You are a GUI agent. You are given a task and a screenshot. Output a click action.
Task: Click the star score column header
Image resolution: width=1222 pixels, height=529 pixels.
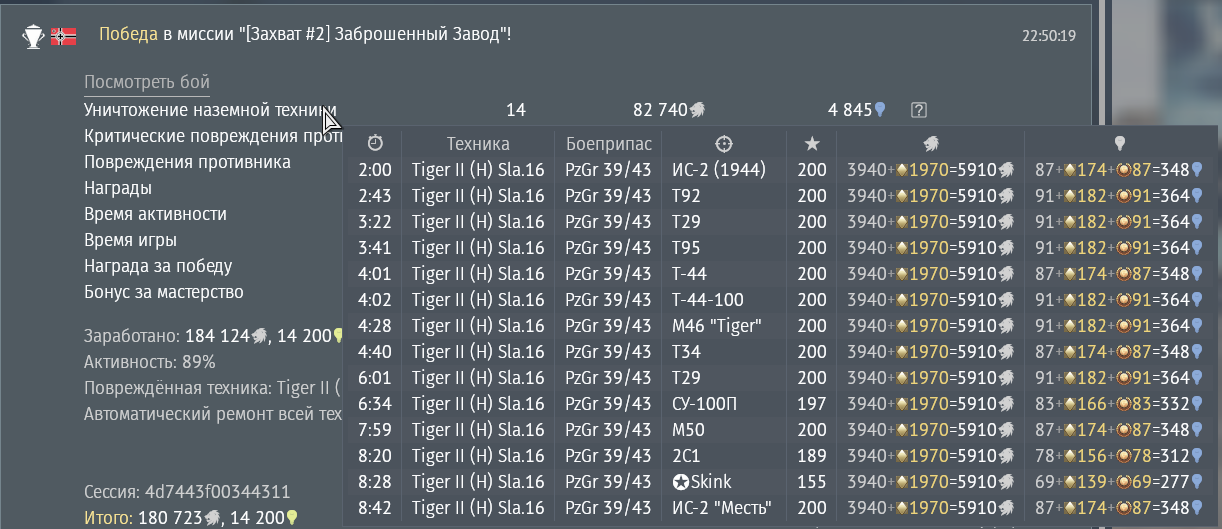pyautogui.click(x=812, y=143)
